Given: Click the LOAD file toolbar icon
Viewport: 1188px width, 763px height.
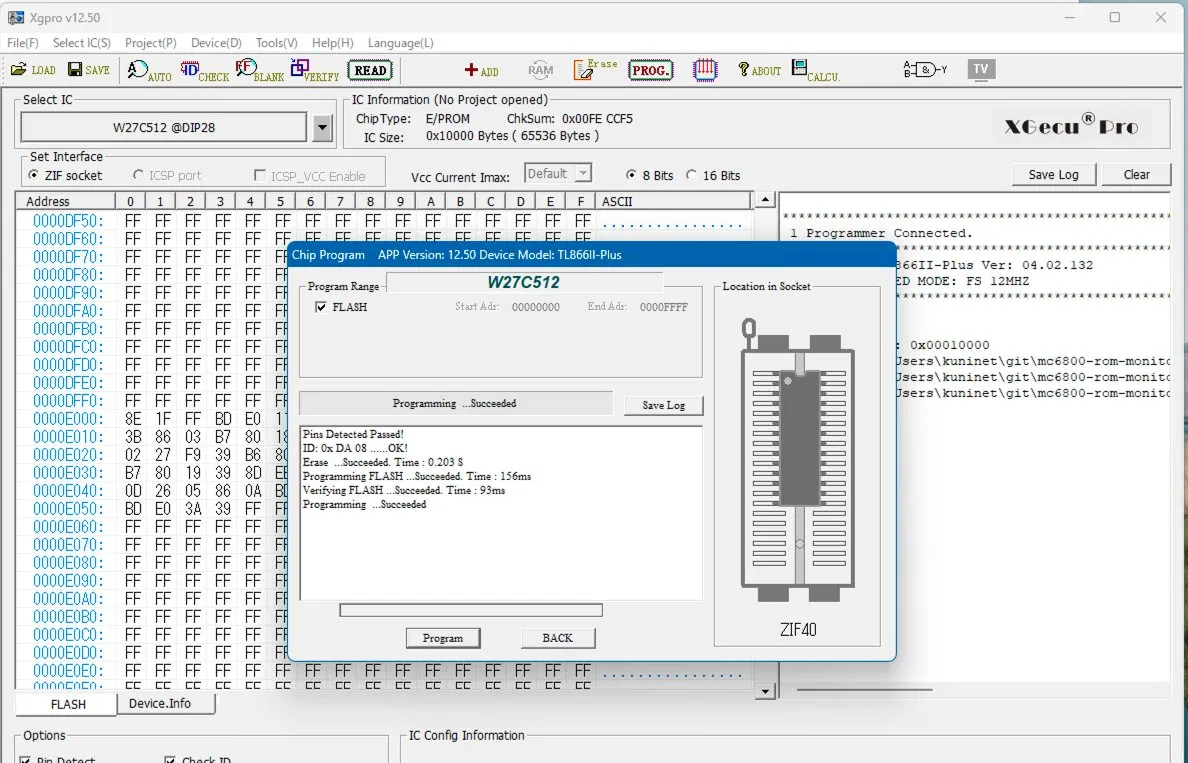Looking at the screenshot, I should point(33,70).
